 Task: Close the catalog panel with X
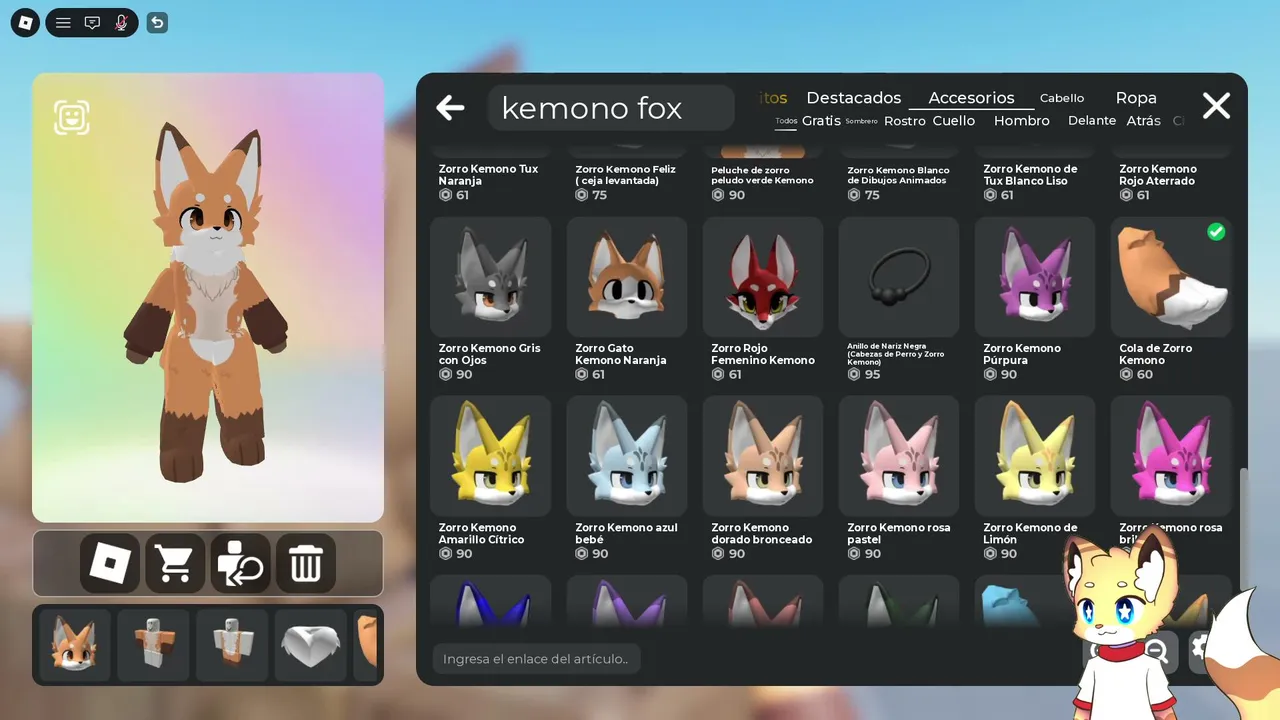[x=1216, y=106]
